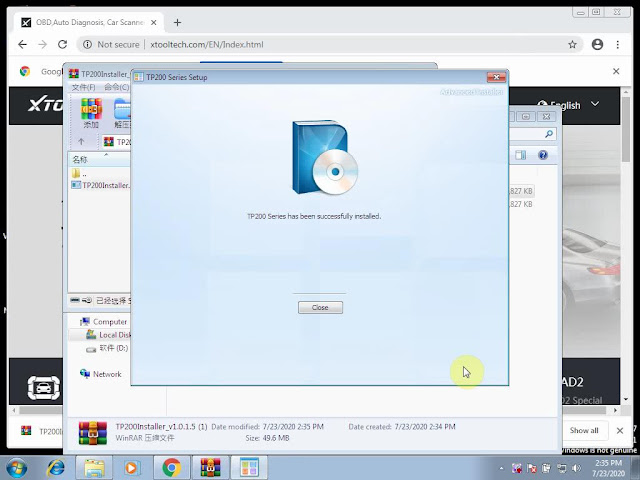The image size is (640, 480).
Task: Close the OBD Auto Diagnosis tab
Action: (153, 22)
